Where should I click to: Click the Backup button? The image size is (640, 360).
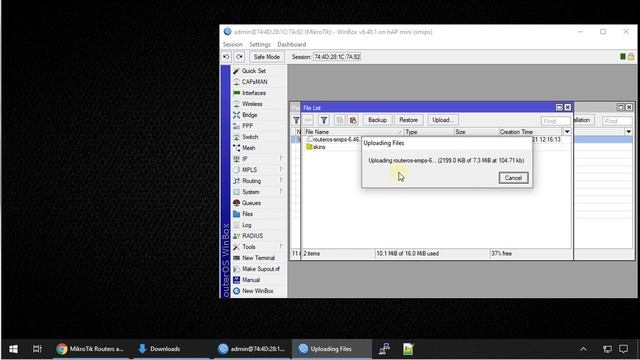(x=377, y=120)
